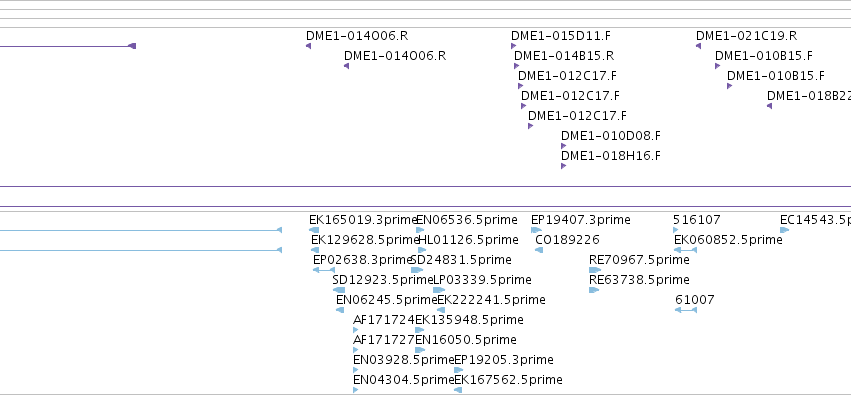Click the EC14543 feature arrow
The width and height of the screenshot is (851, 395).
(x=785, y=230)
